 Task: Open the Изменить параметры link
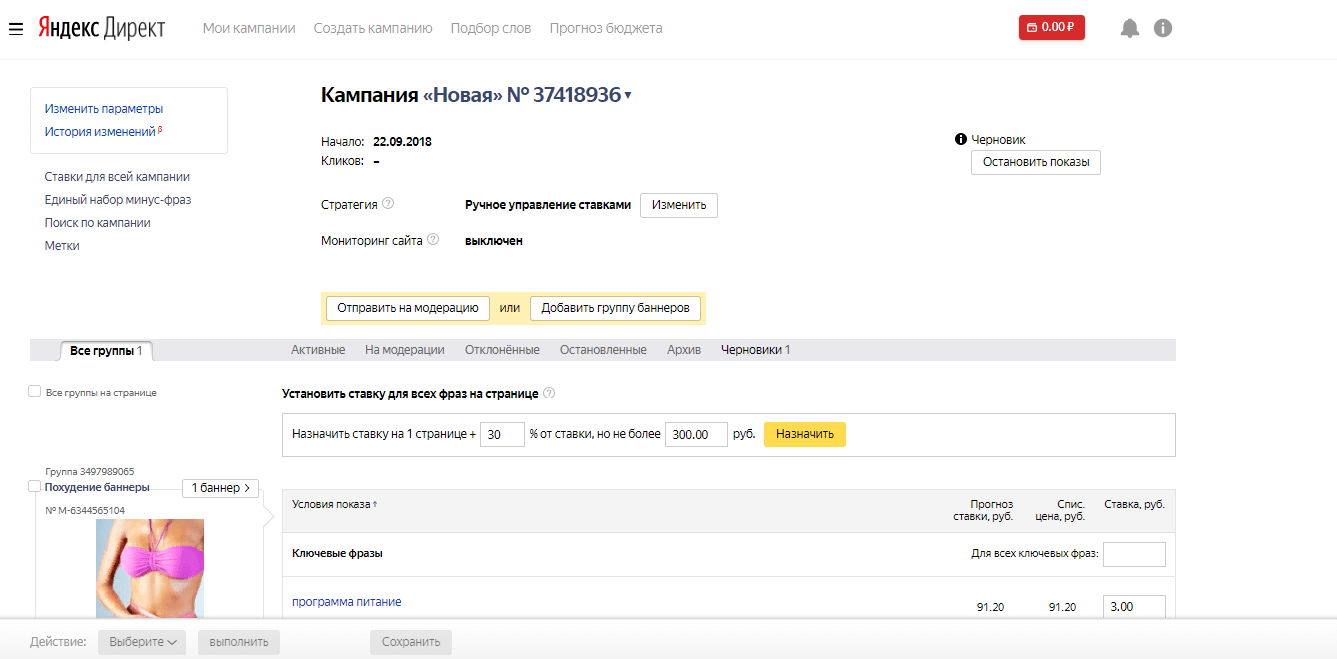[104, 109]
